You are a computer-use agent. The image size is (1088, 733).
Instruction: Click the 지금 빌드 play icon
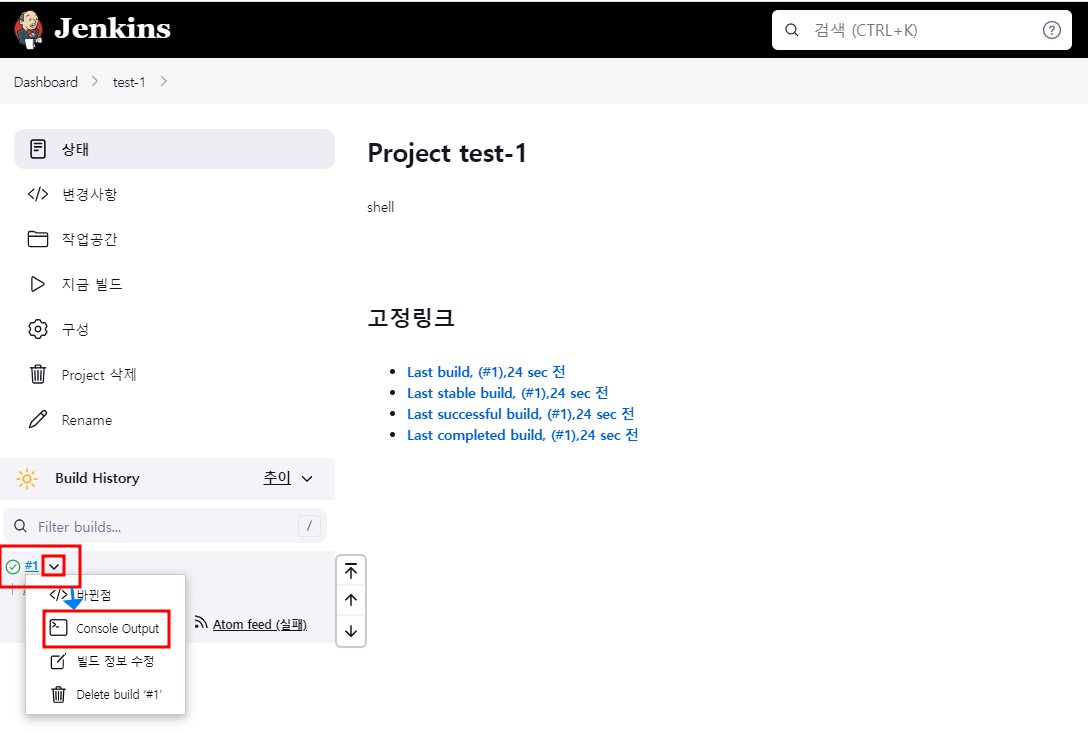[x=37, y=284]
